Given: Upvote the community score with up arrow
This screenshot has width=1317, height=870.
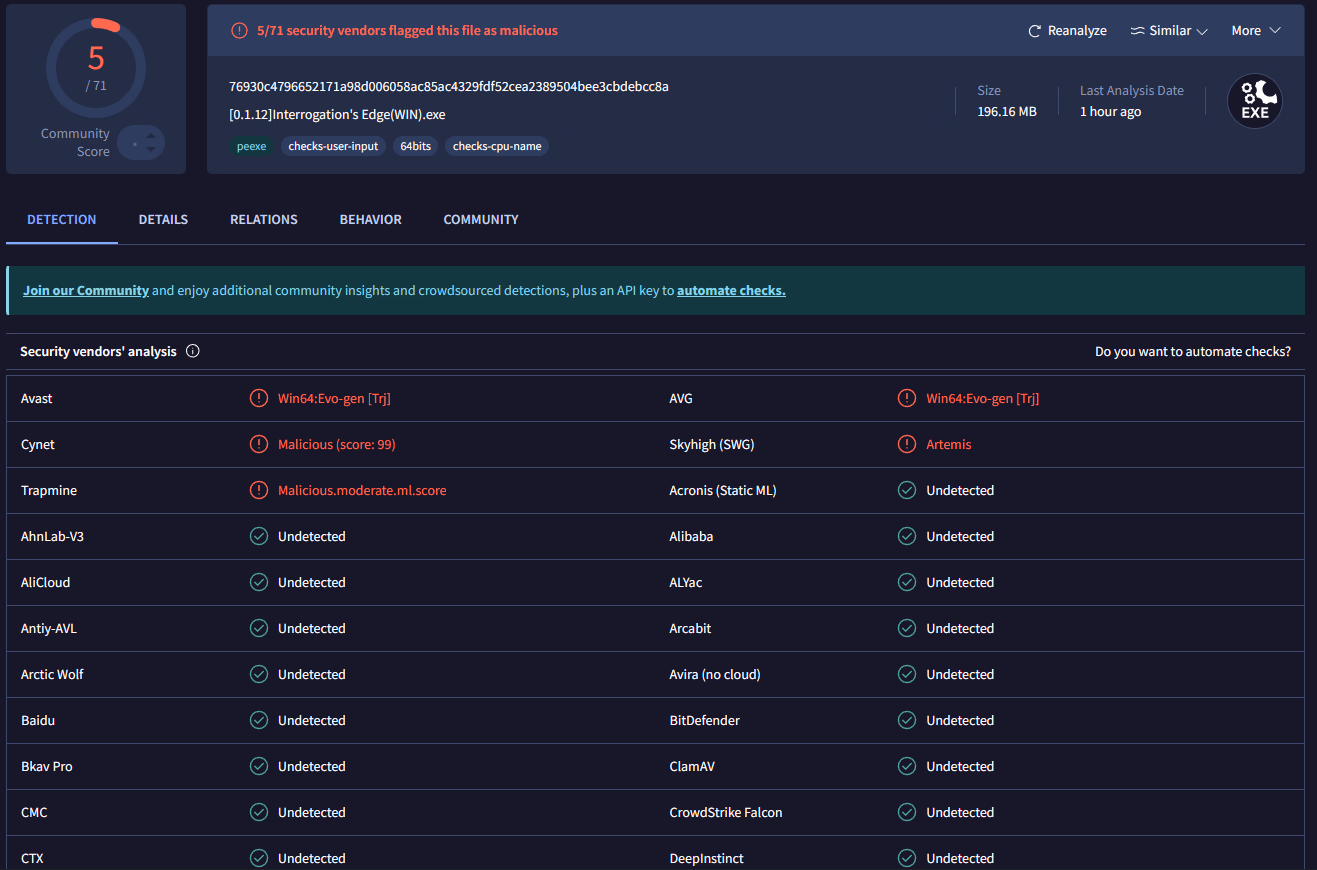Looking at the screenshot, I should (151, 136).
